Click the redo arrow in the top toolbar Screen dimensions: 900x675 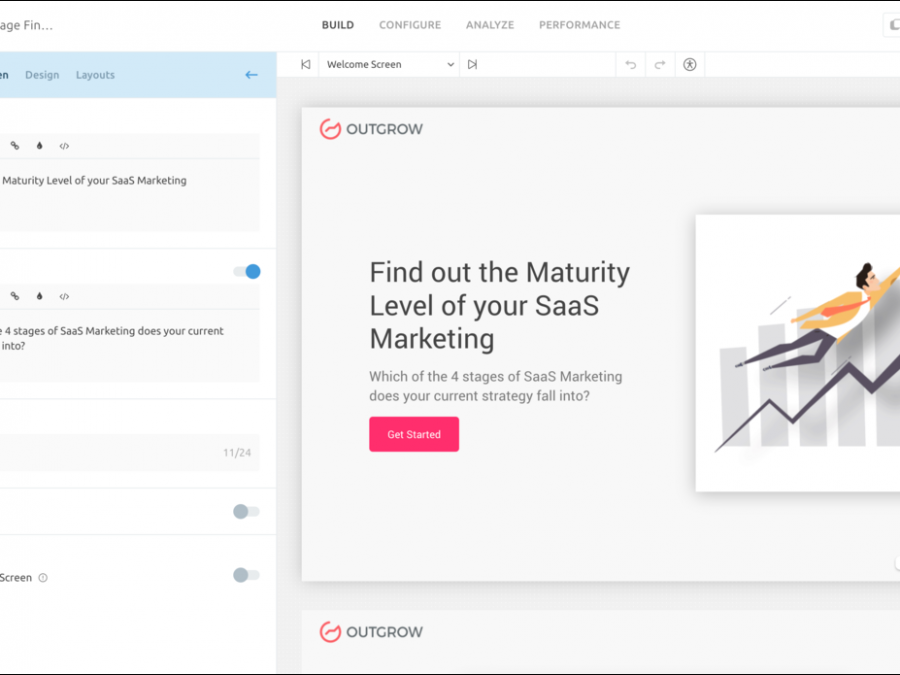pos(660,65)
